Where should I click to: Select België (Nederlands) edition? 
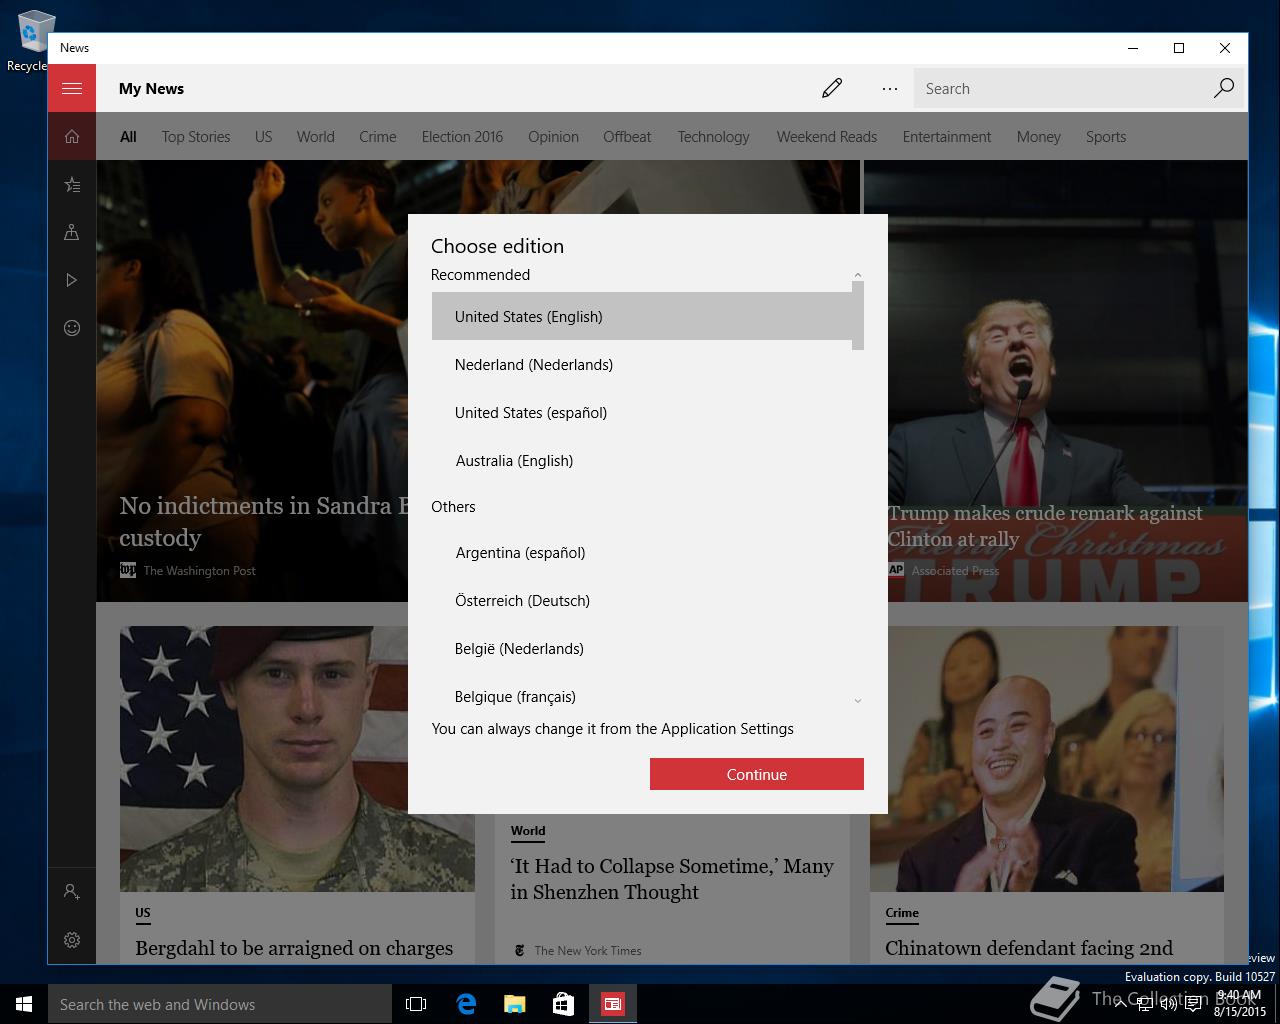coord(642,648)
